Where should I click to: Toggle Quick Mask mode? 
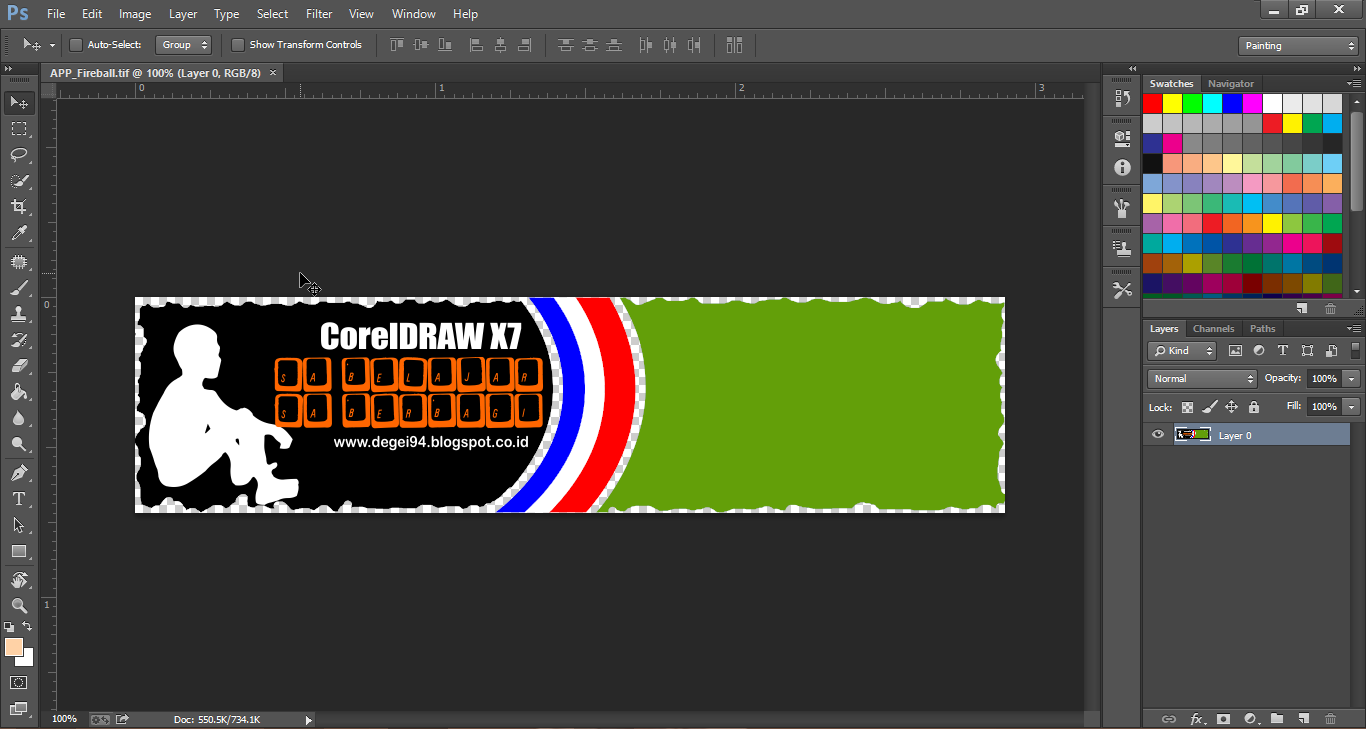coord(19,683)
